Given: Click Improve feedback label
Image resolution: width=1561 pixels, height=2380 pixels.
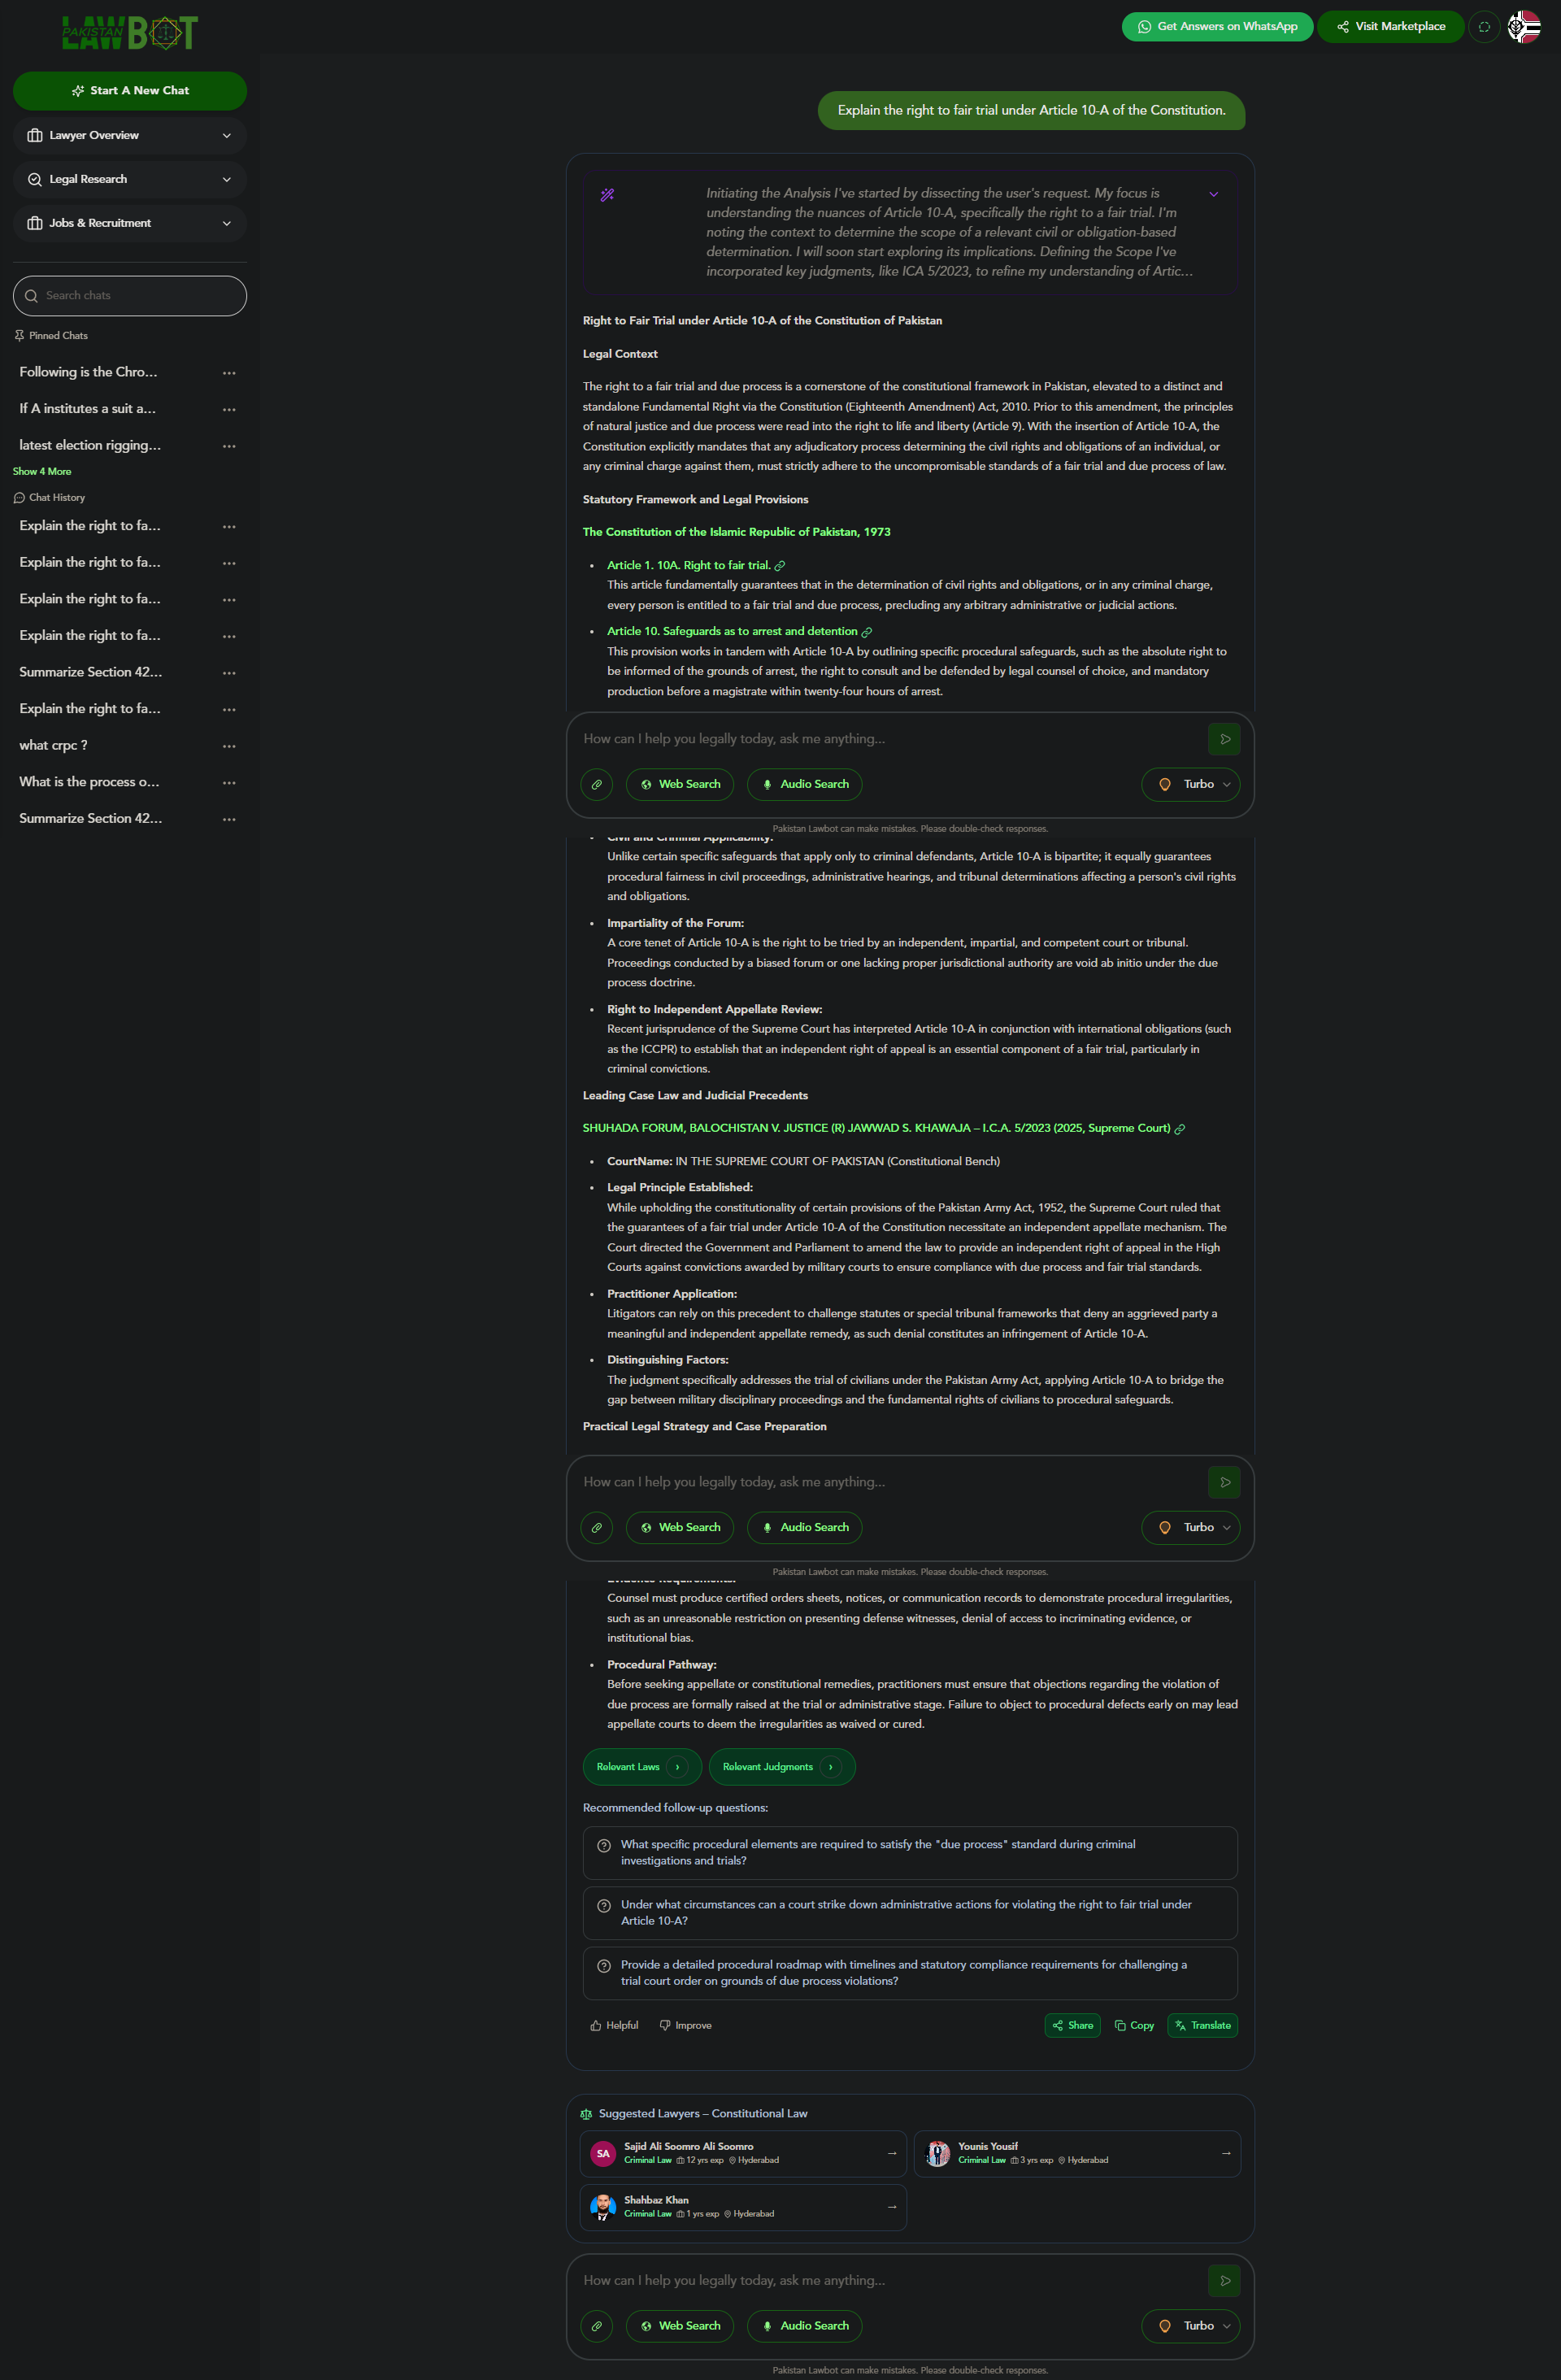Looking at the screenshot, I should point(693,2026).
